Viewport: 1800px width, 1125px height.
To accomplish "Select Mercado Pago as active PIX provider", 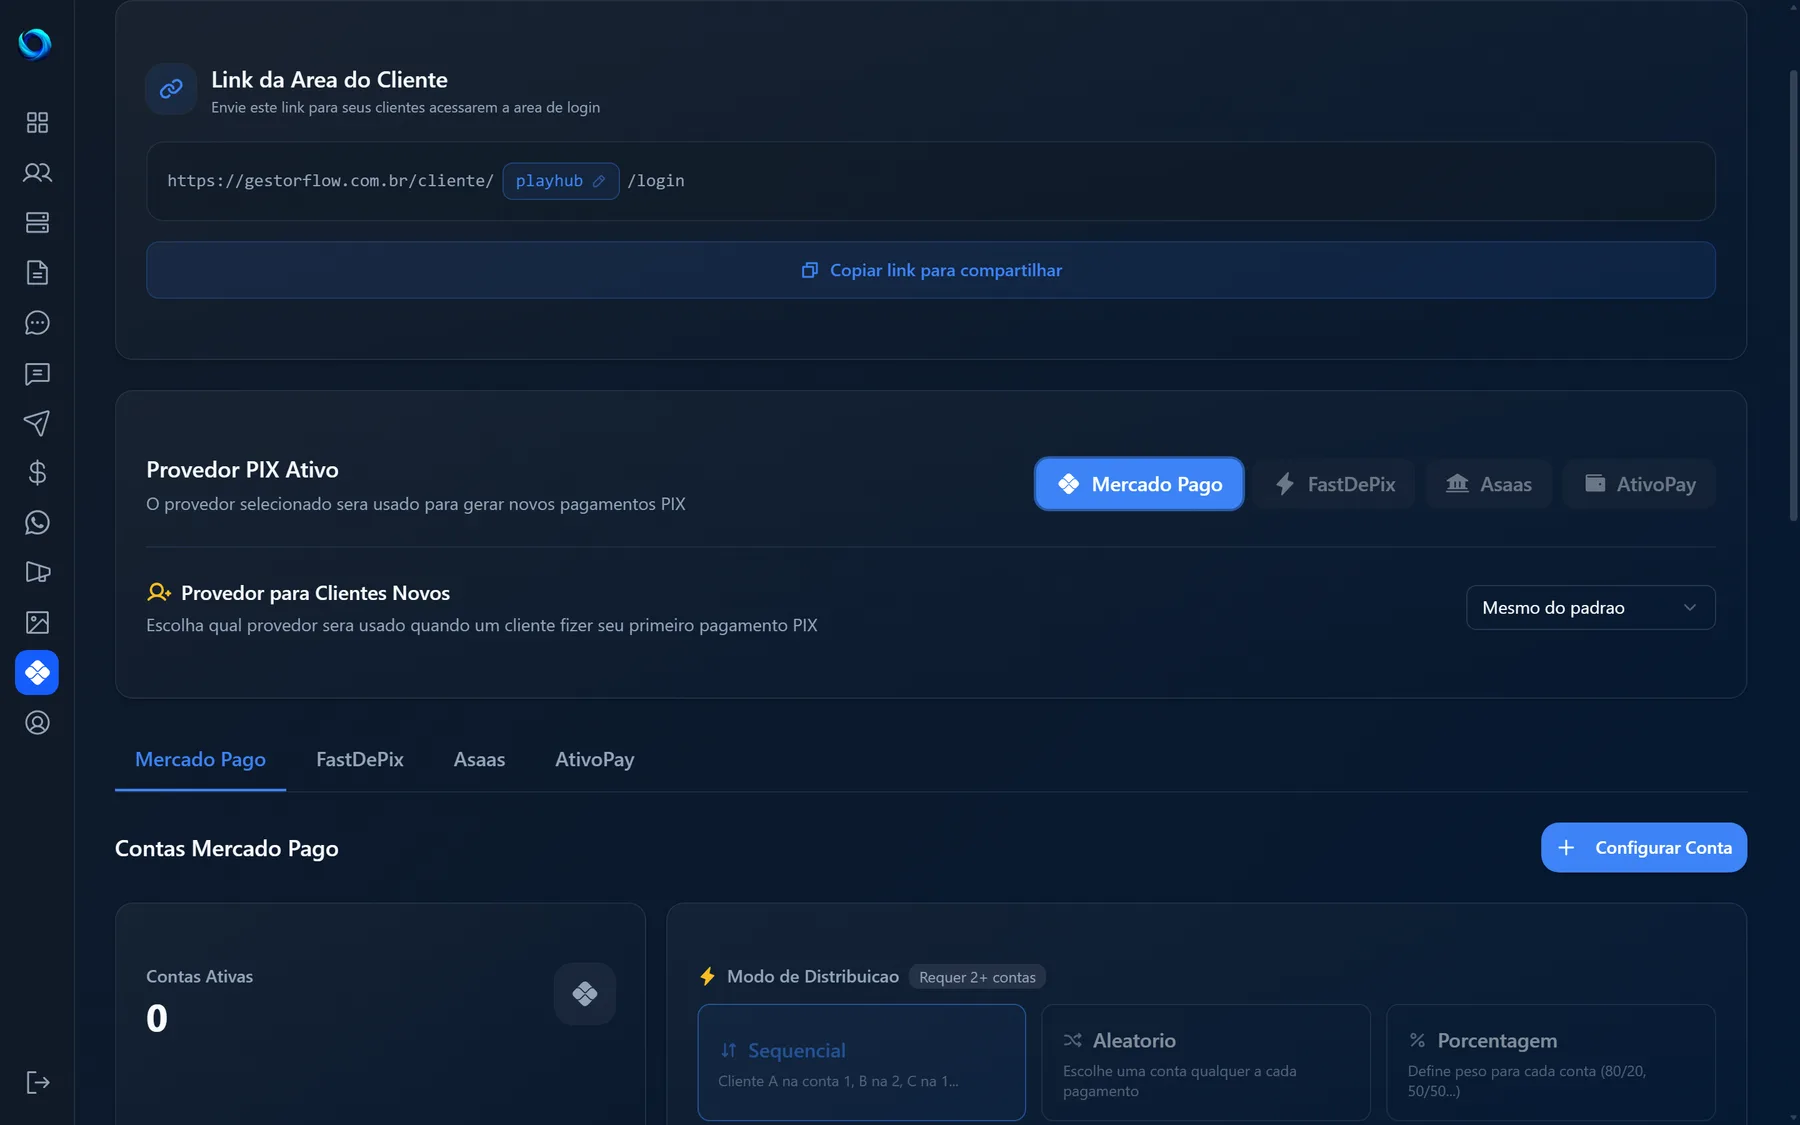I will click(x=1139, y=484).
